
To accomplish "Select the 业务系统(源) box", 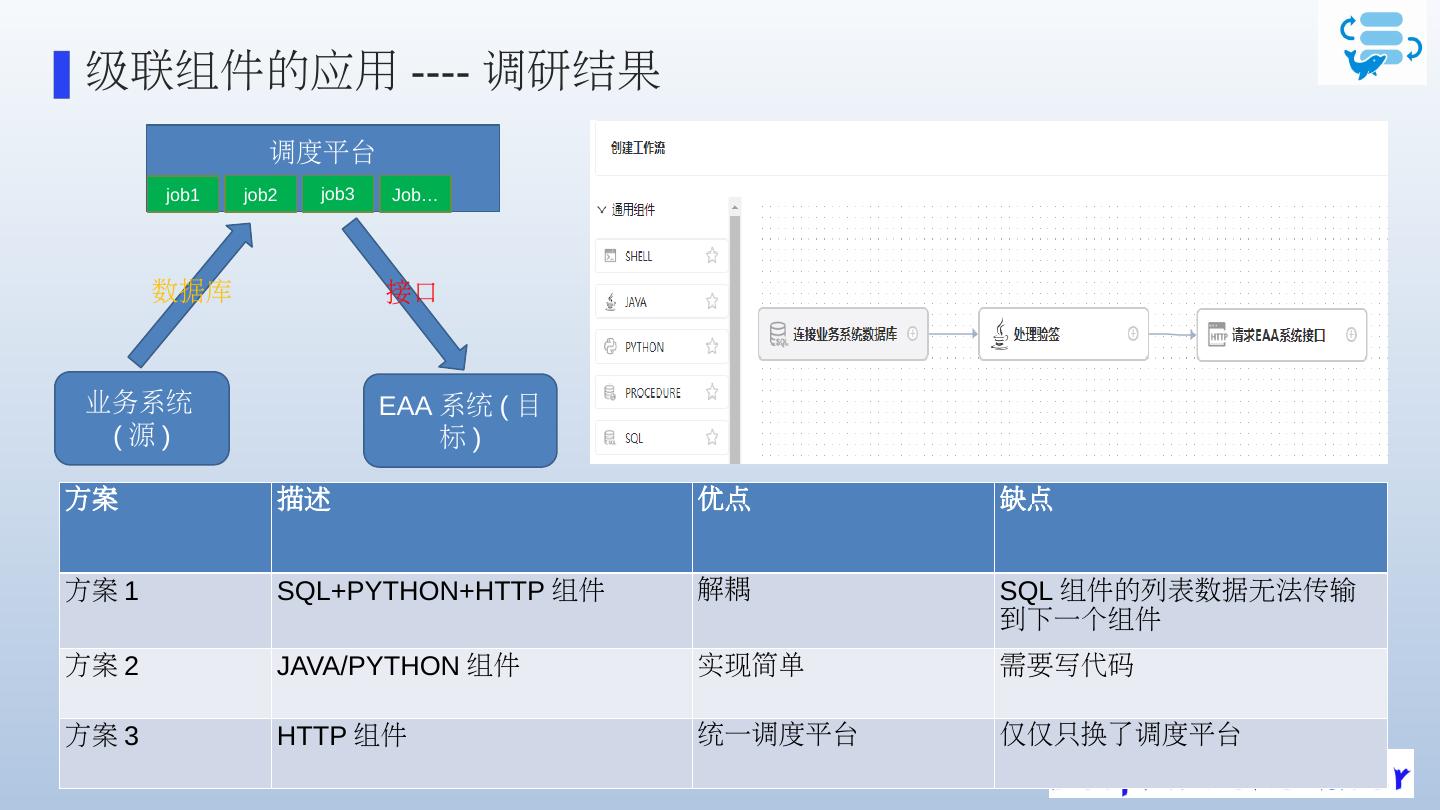I will click(x=141, y=418).
